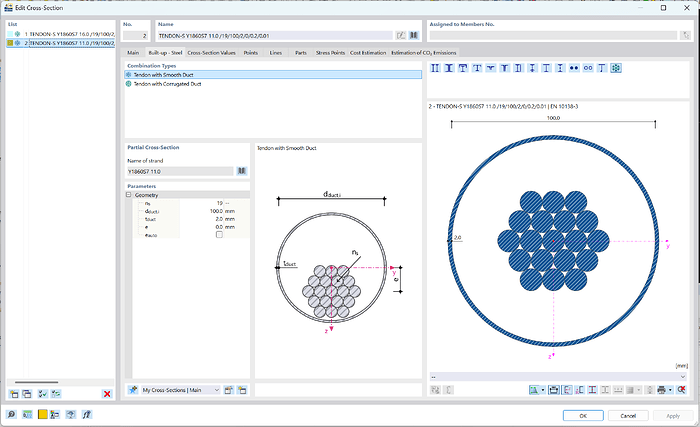Screen dimensions: 700x427
Task: Select Tendon with Corrugated Duct combination type
Action: pos(167,84)
